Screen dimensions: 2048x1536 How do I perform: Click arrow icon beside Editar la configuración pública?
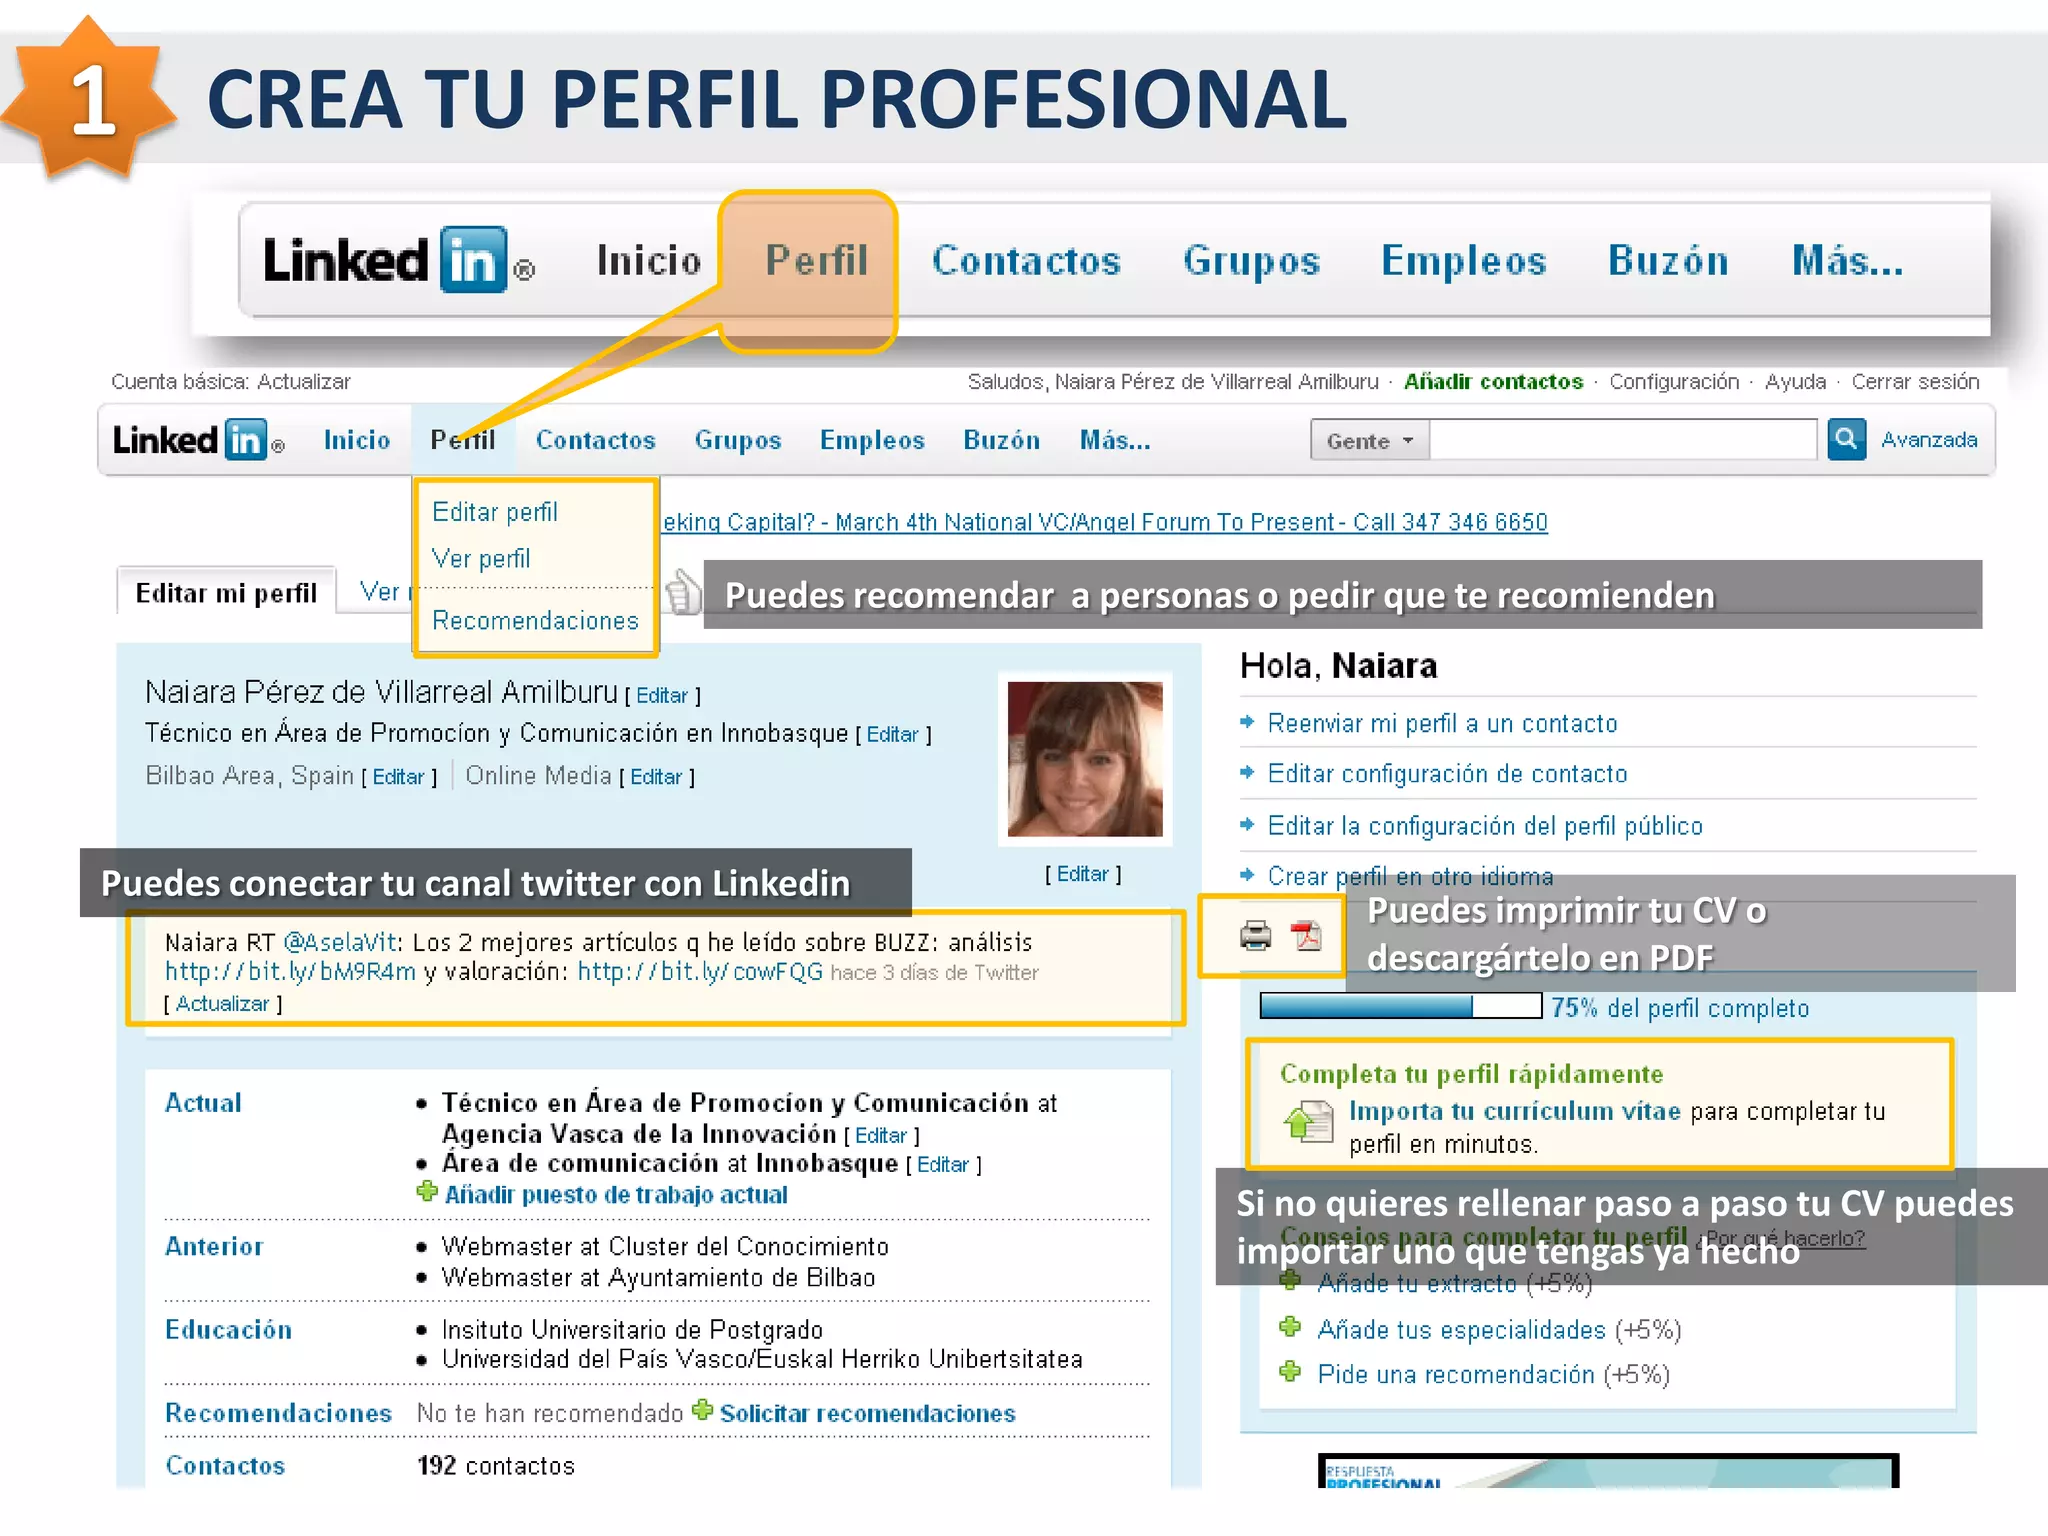1247,824
